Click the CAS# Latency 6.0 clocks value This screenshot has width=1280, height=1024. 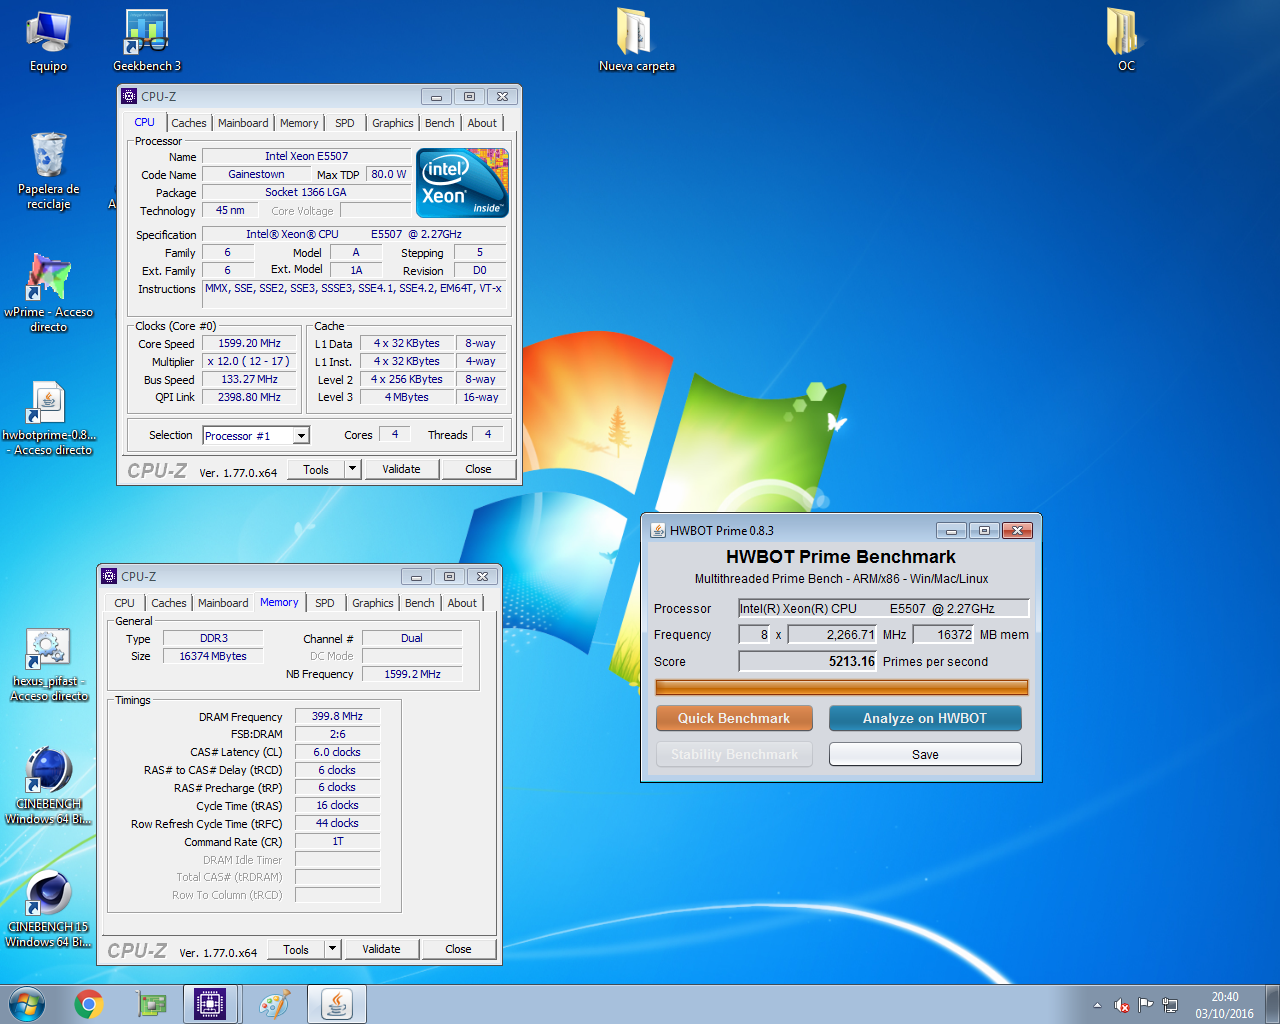tap(337, 752)
